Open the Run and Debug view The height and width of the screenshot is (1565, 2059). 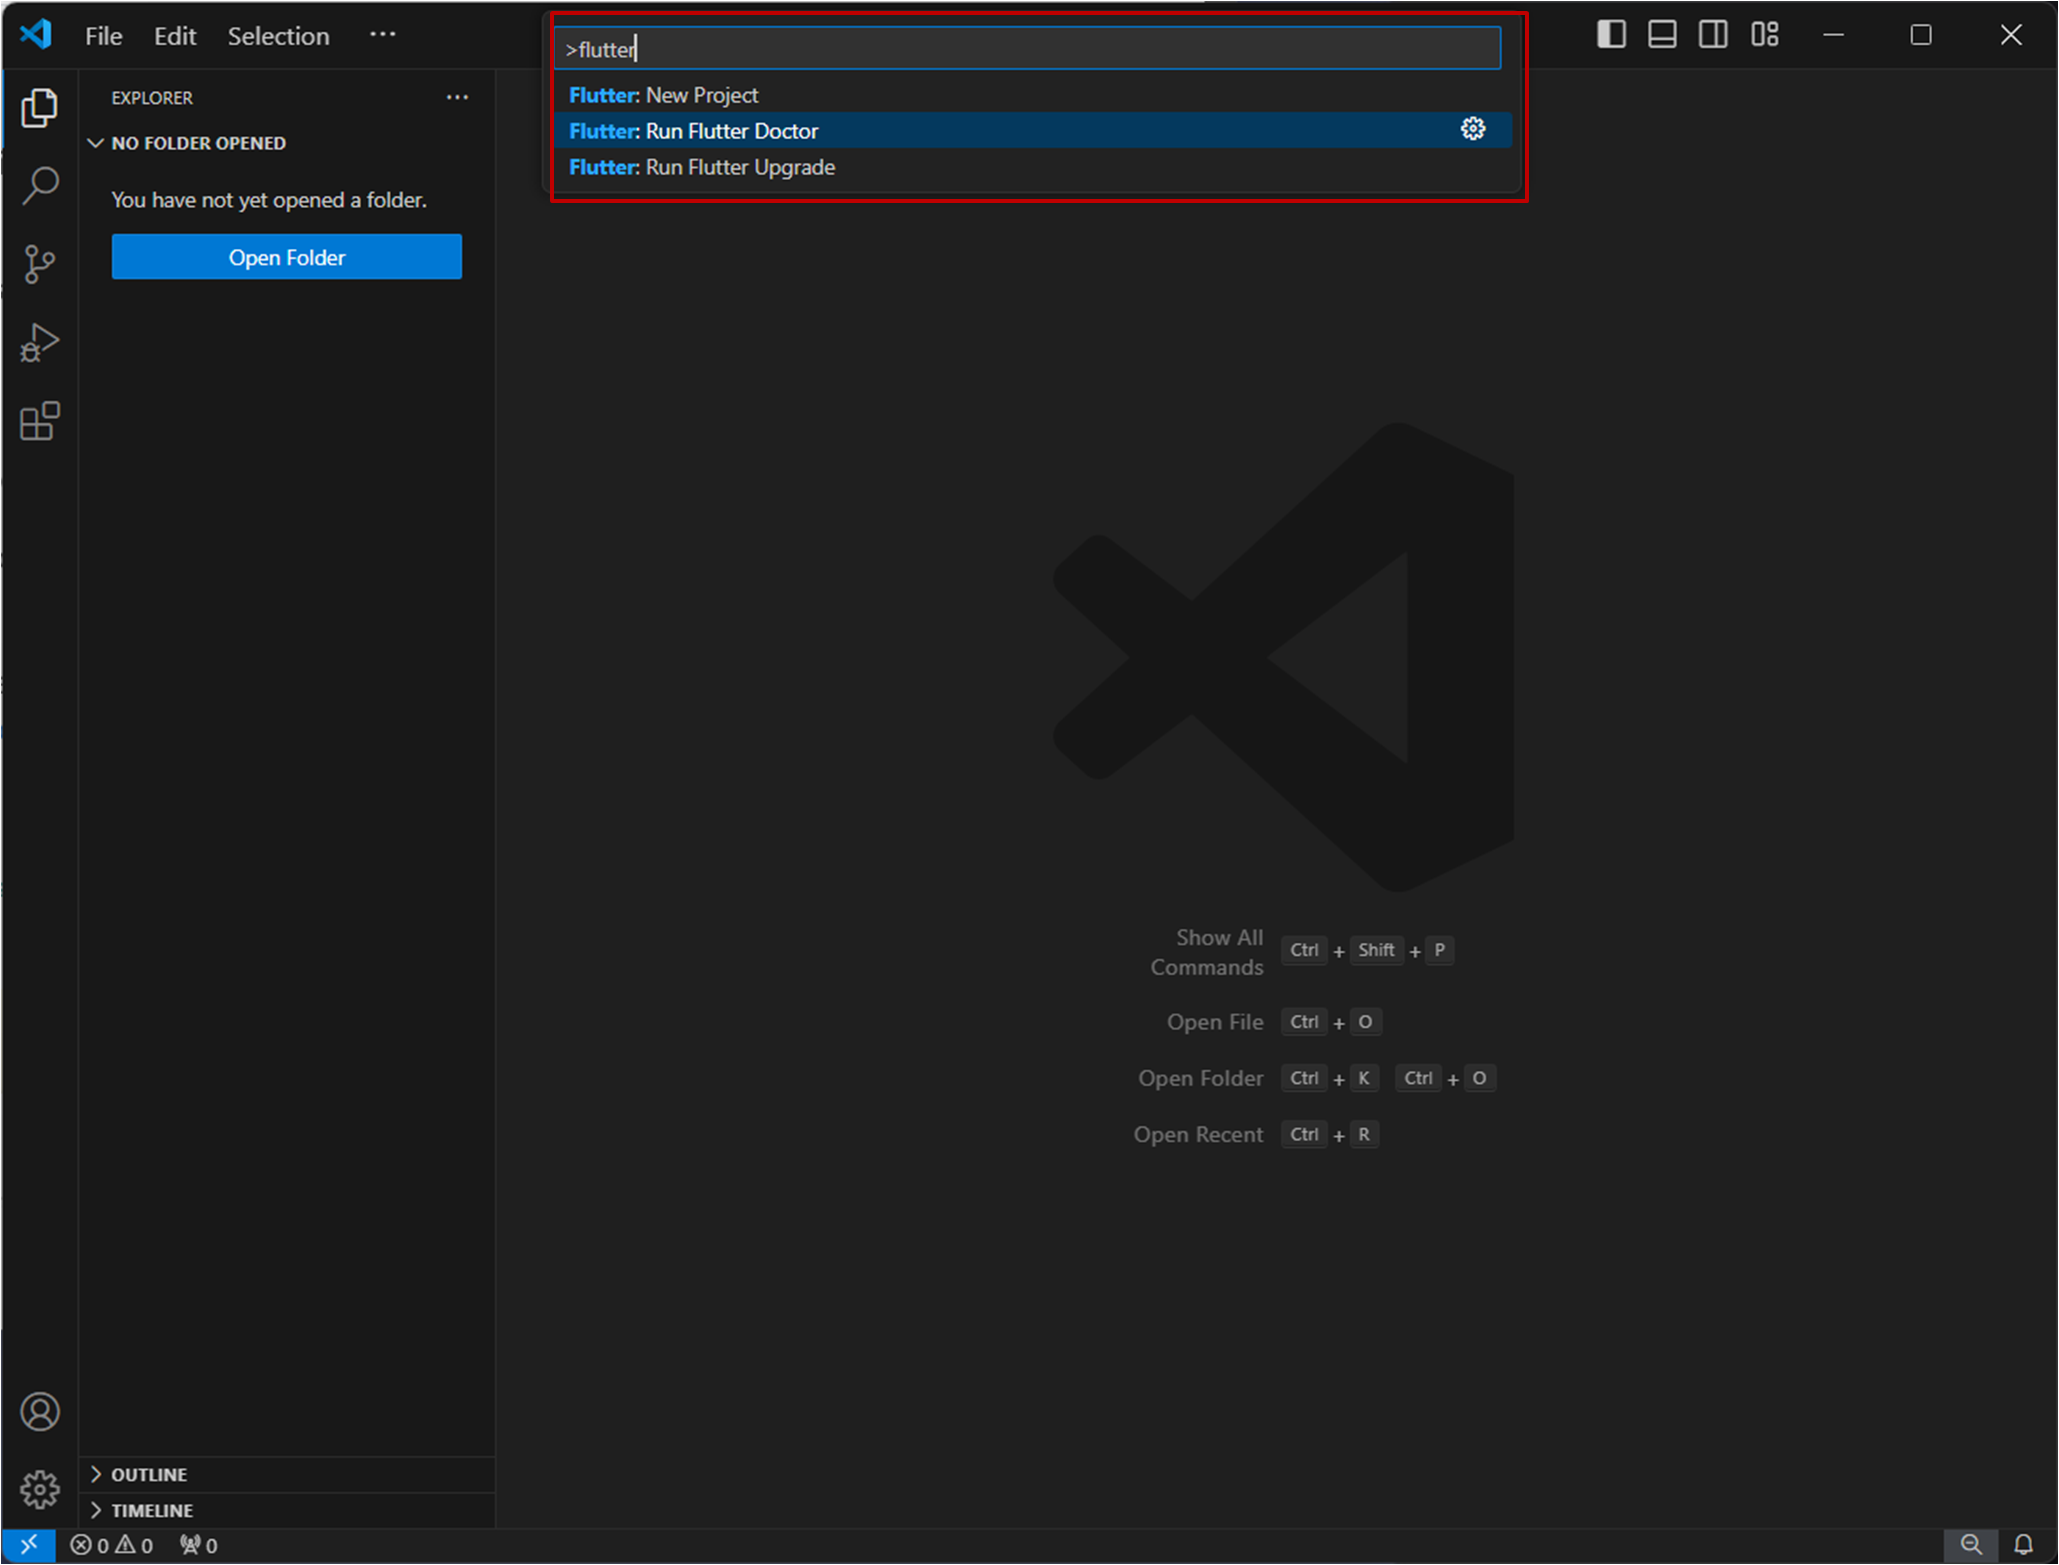[x=40, y=343]
